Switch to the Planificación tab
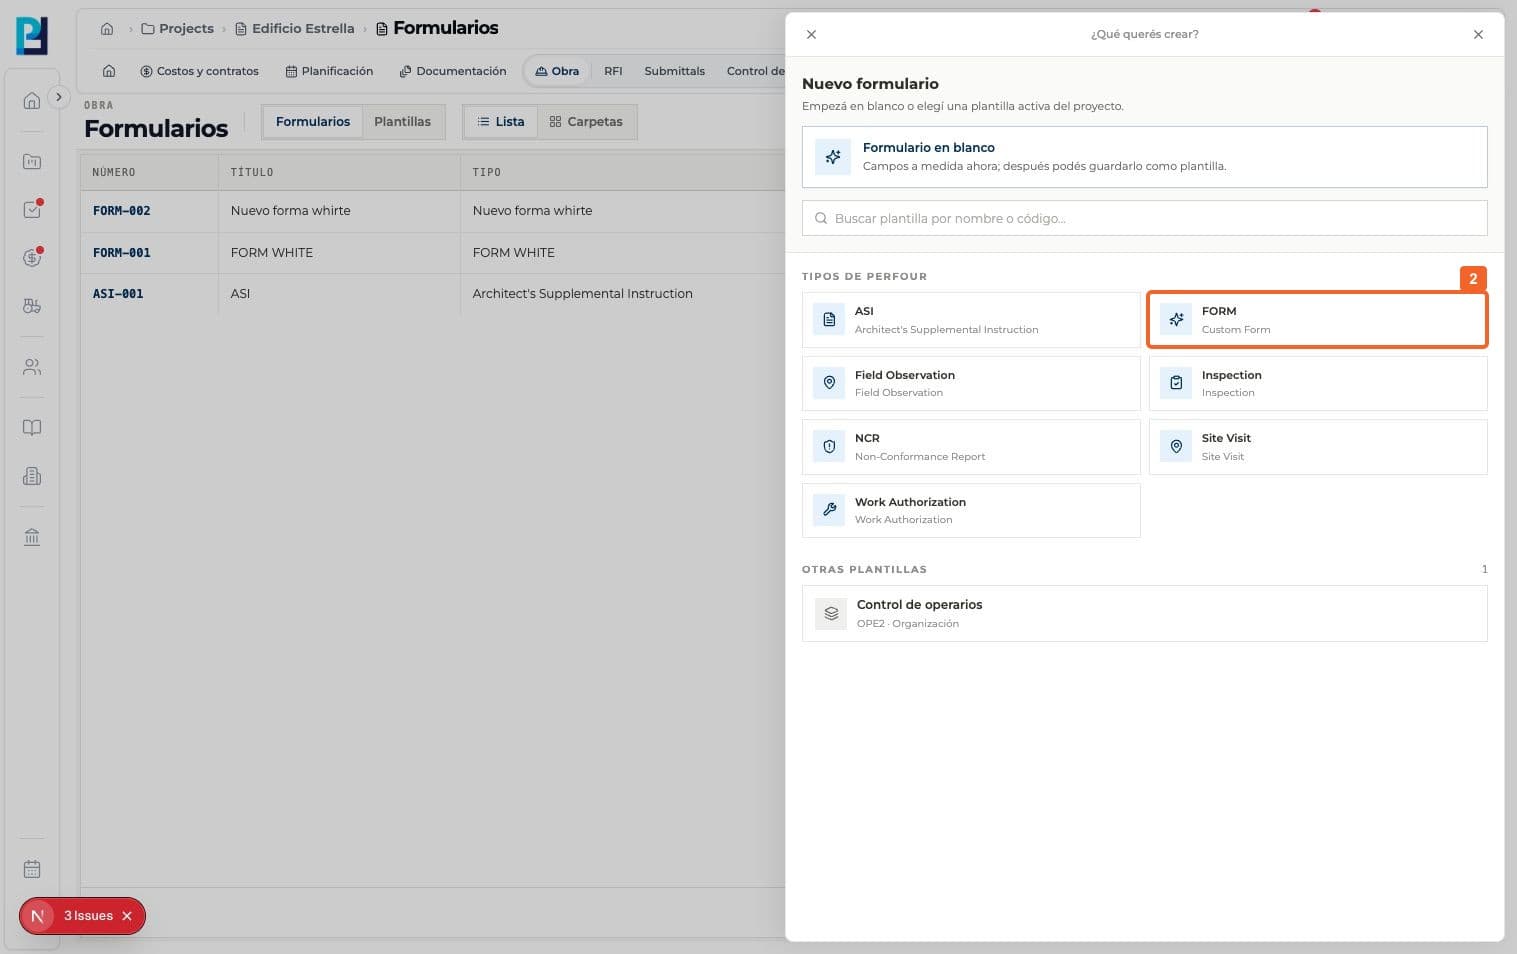The image size is (1517, 954). [x=329, y=71]
